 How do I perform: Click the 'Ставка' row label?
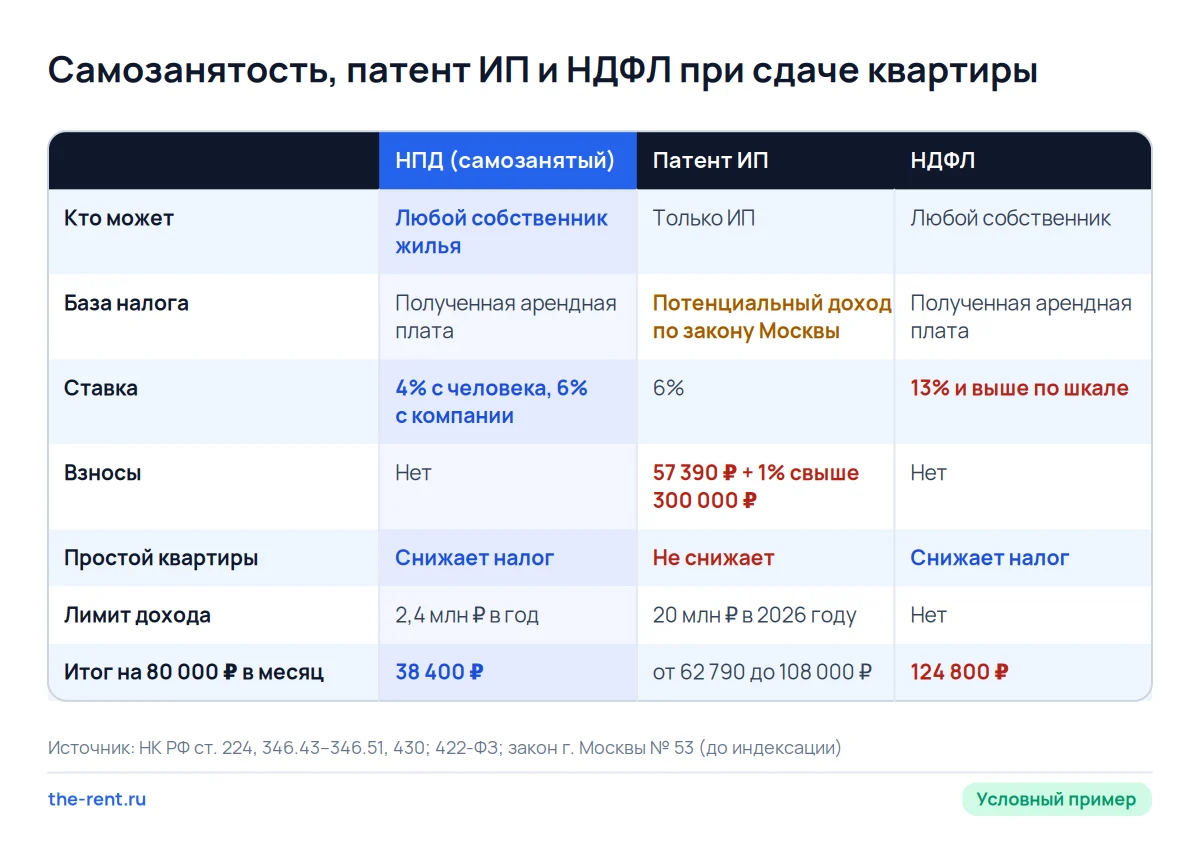coord(101,388)
